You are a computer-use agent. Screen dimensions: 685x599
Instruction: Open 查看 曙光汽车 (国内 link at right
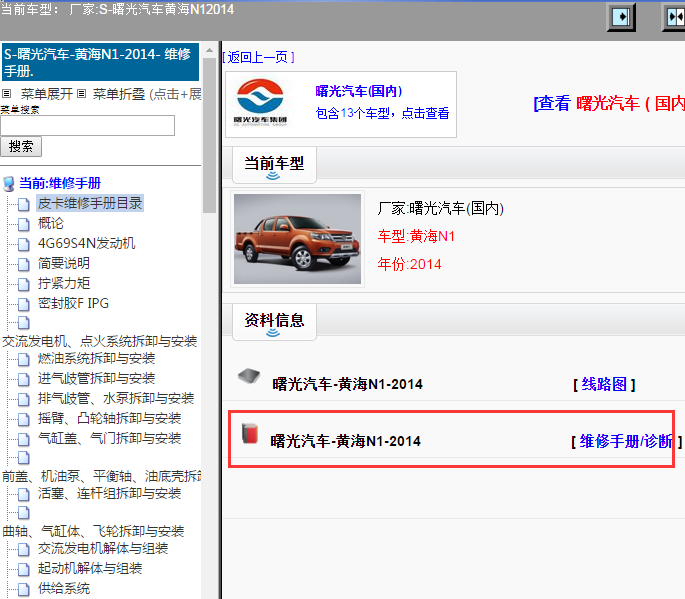click(x=609, y=104)
